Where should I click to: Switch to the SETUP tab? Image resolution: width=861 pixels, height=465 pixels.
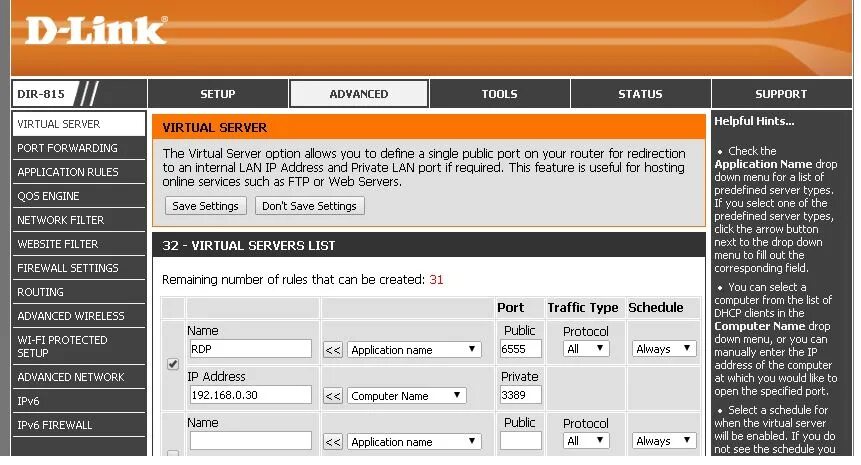(217, 94)
